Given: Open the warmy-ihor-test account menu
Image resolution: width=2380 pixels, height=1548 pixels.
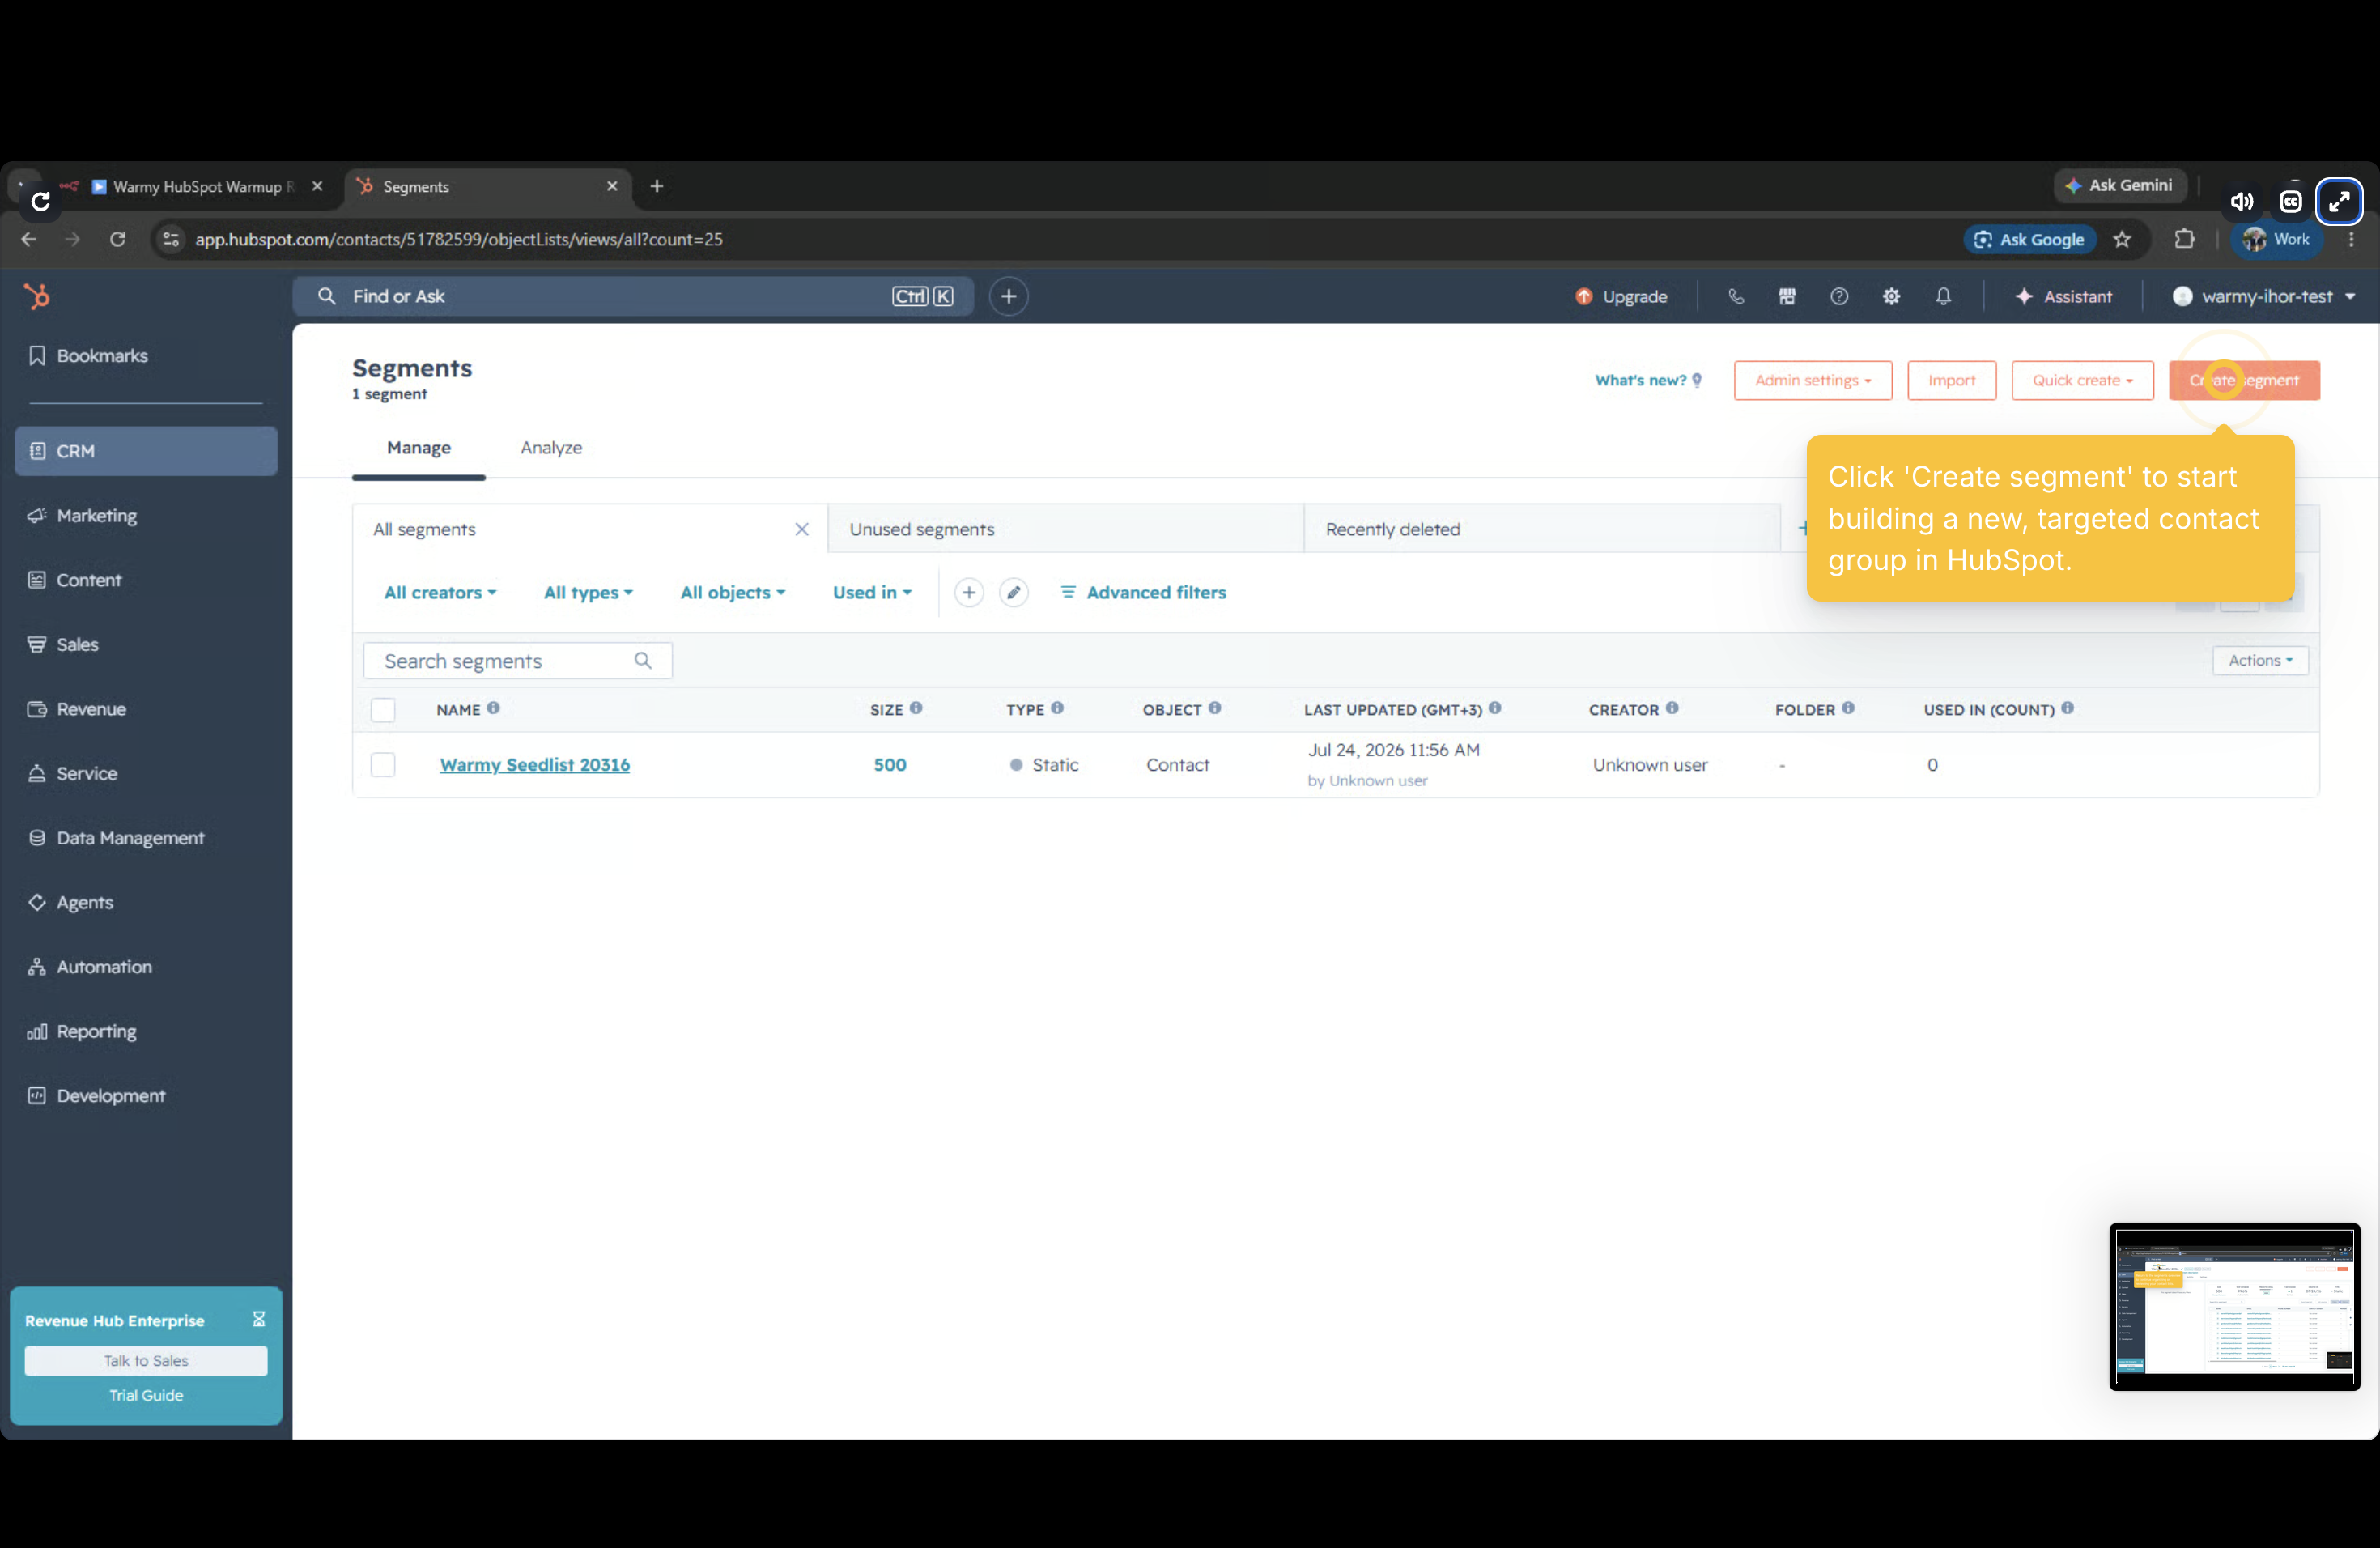Looking at the screenshot, I should point(2264,296).
